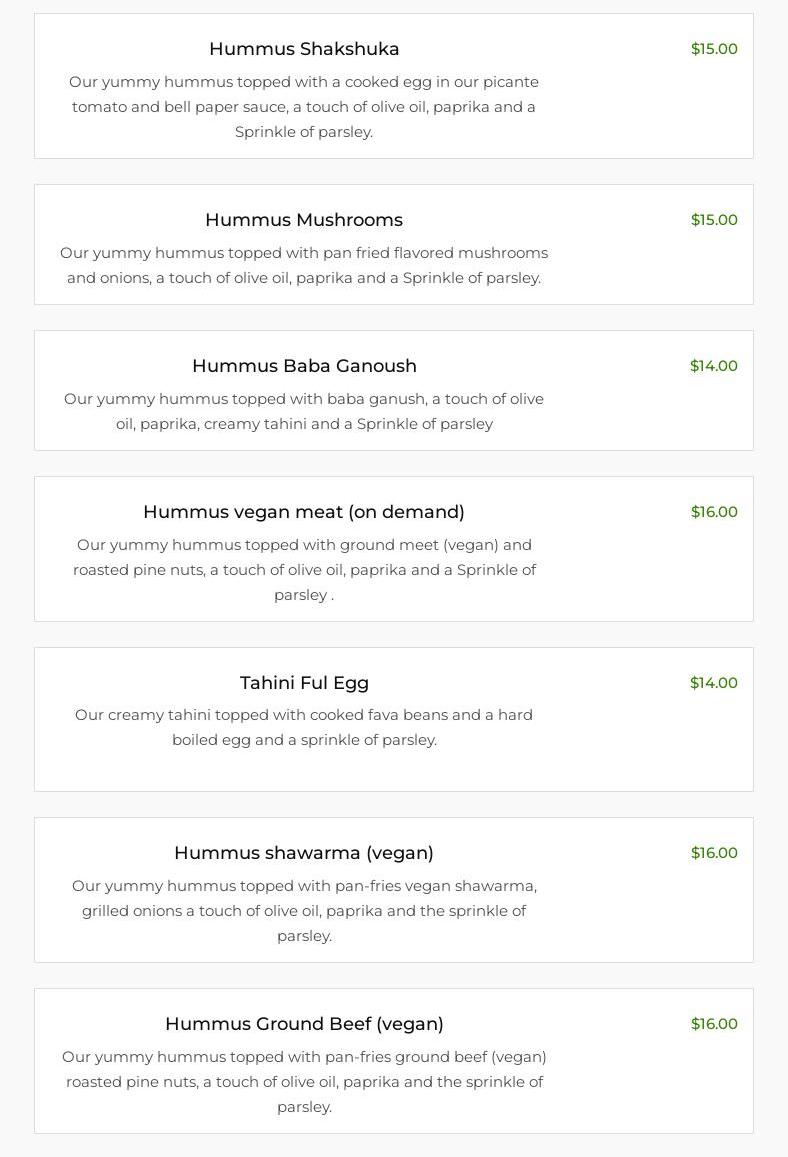Click the pan fried mushrooms description
This screenshot has height=1157, width=788.
304,265
